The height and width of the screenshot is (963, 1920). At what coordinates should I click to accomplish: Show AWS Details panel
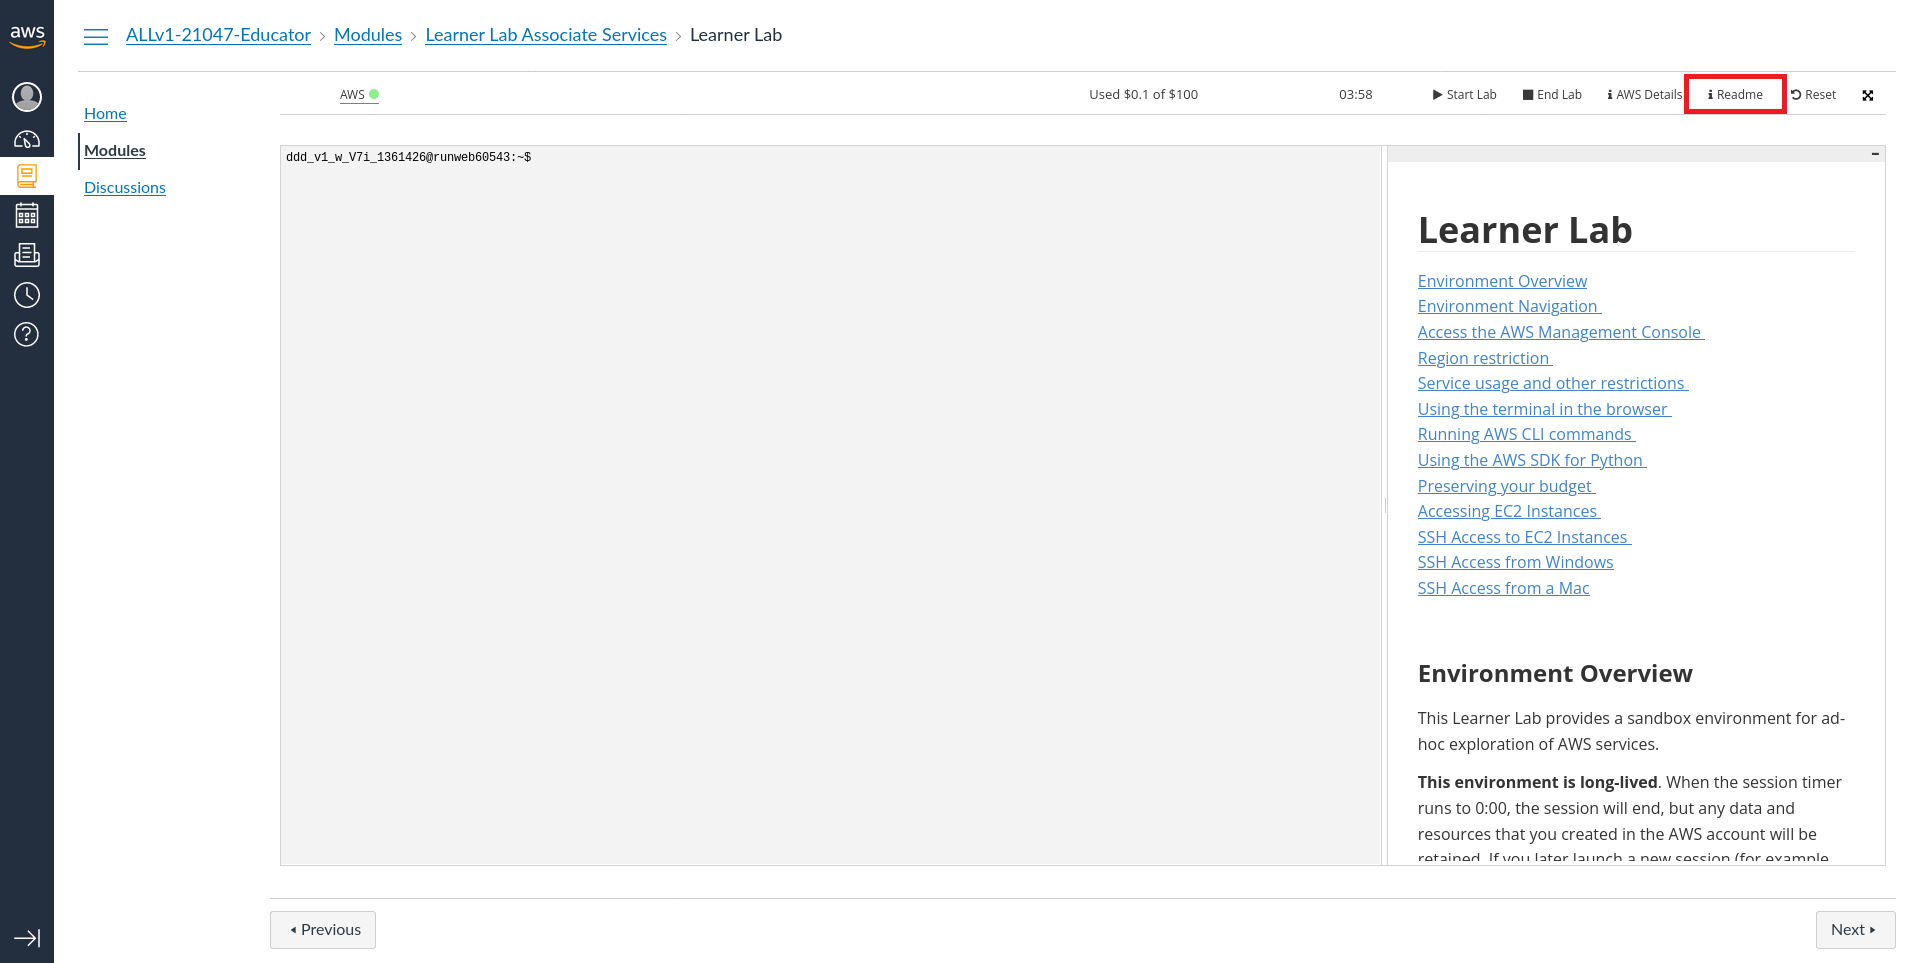click(x=1644, y=95)
